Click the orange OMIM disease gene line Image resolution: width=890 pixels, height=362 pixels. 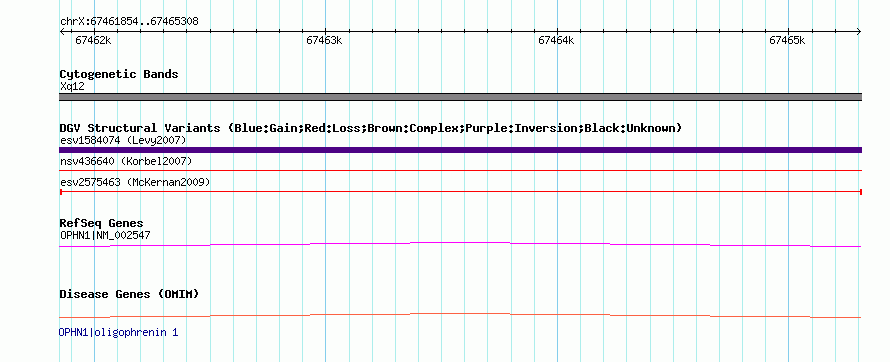(460, 315)
